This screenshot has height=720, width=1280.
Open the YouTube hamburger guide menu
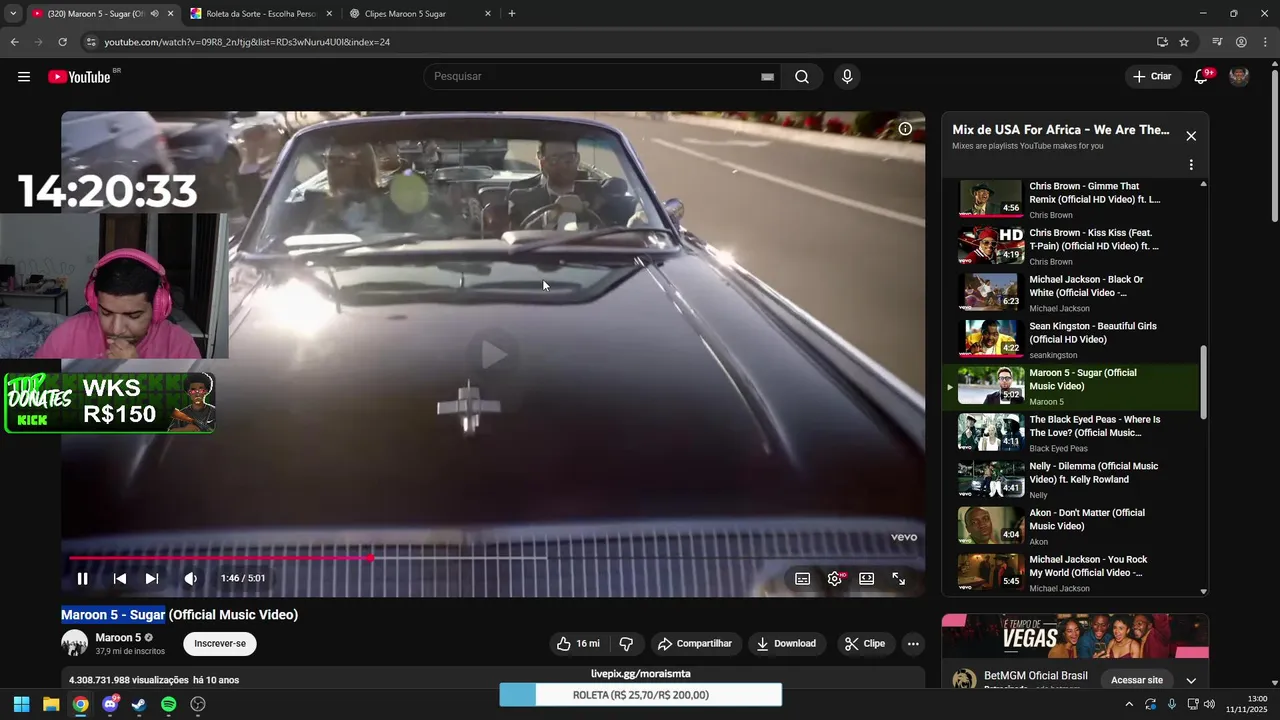click(x=24, y=77)
